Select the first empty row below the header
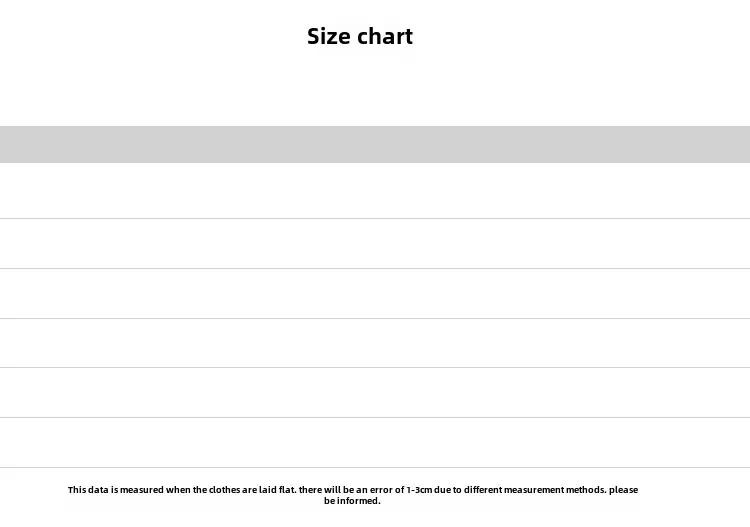The width and height of the screenshot is (750, 527). [x=375, y=190]
